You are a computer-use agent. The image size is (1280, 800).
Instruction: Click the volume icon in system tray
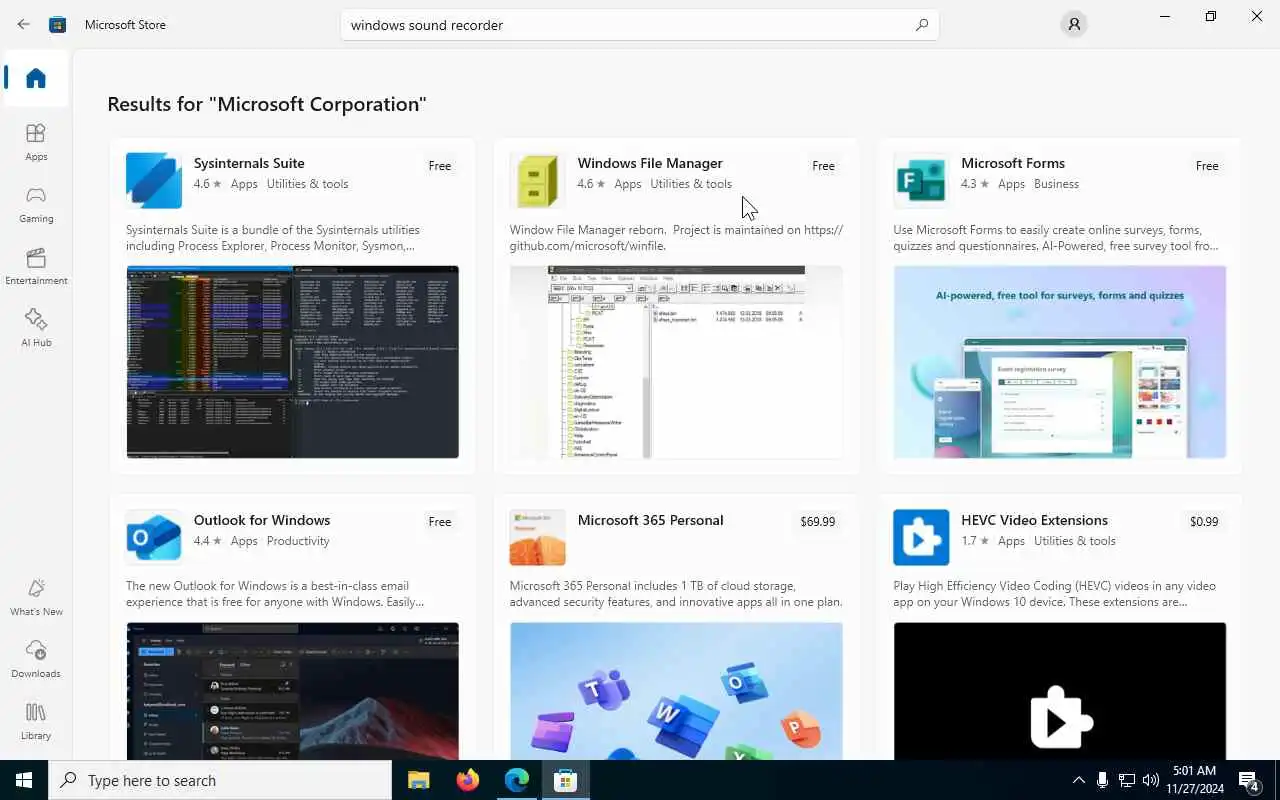tap(1151, 780)
